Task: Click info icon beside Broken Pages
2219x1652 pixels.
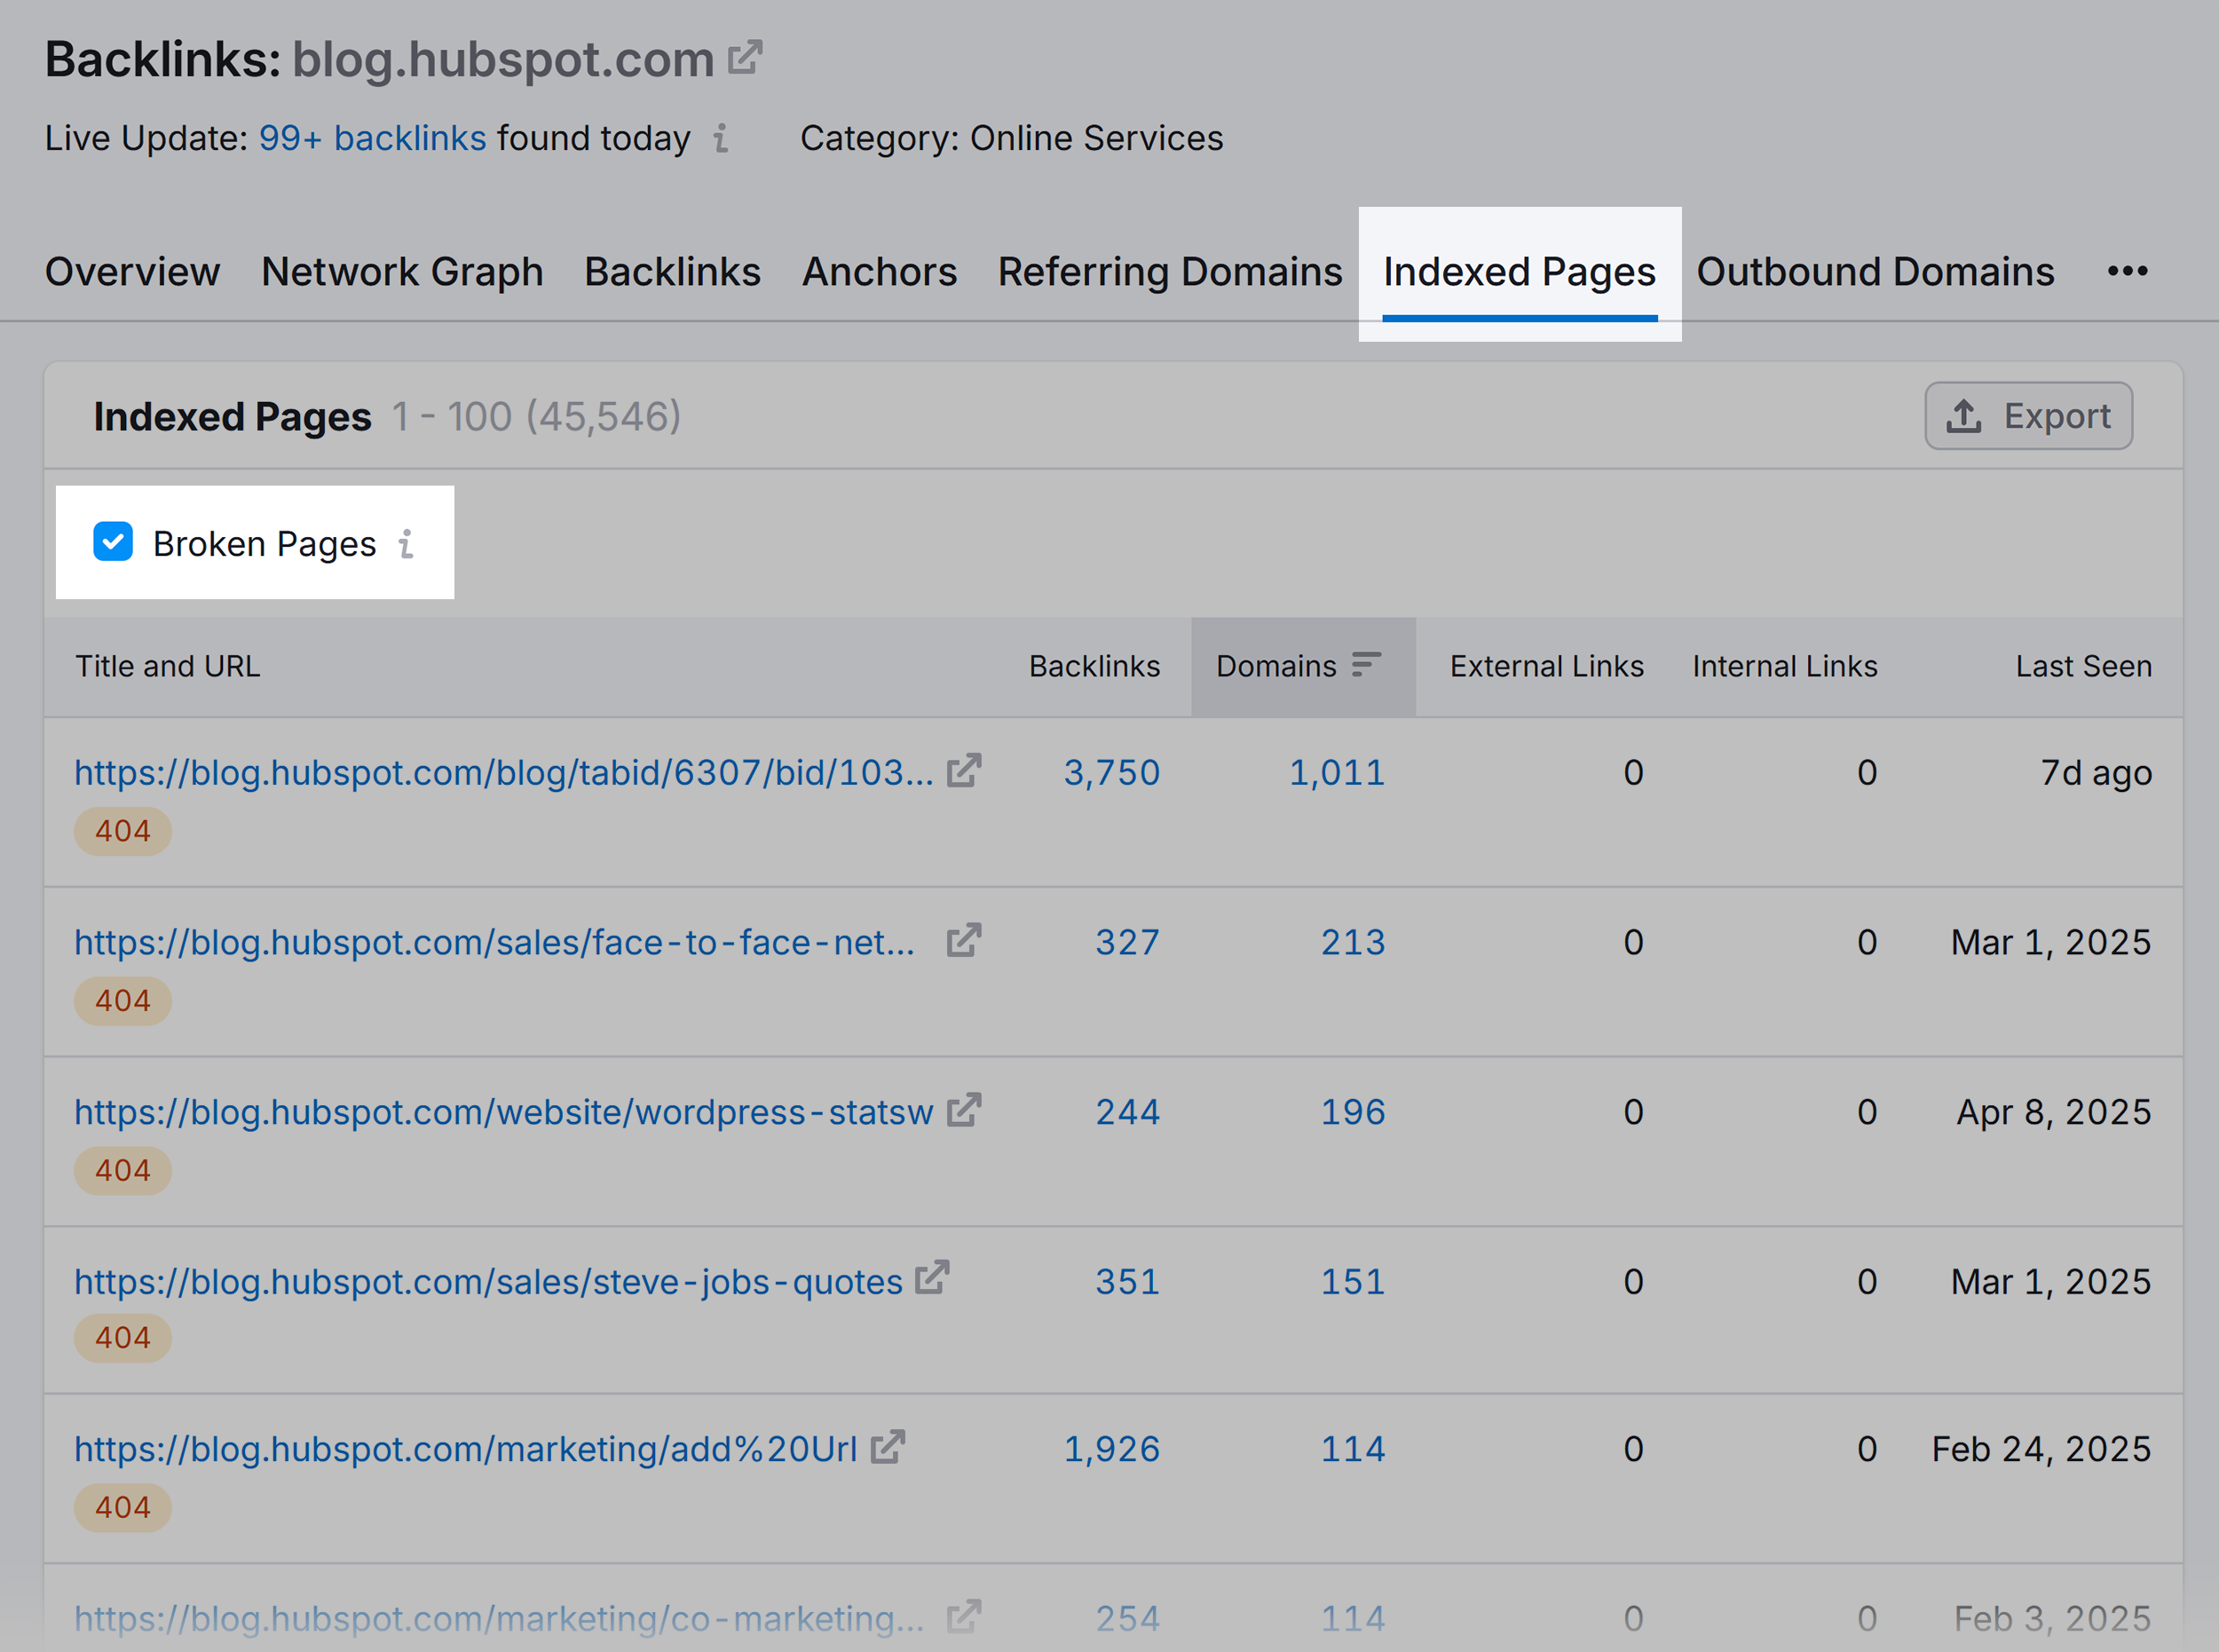Action: click(x=406, y=543)
